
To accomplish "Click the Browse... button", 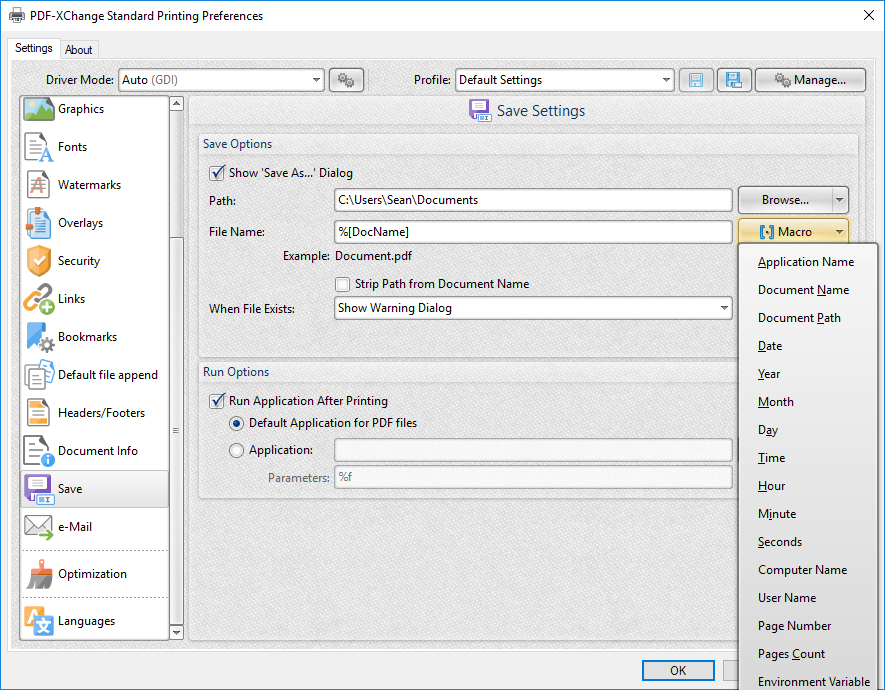I will [x=785, y=200].
